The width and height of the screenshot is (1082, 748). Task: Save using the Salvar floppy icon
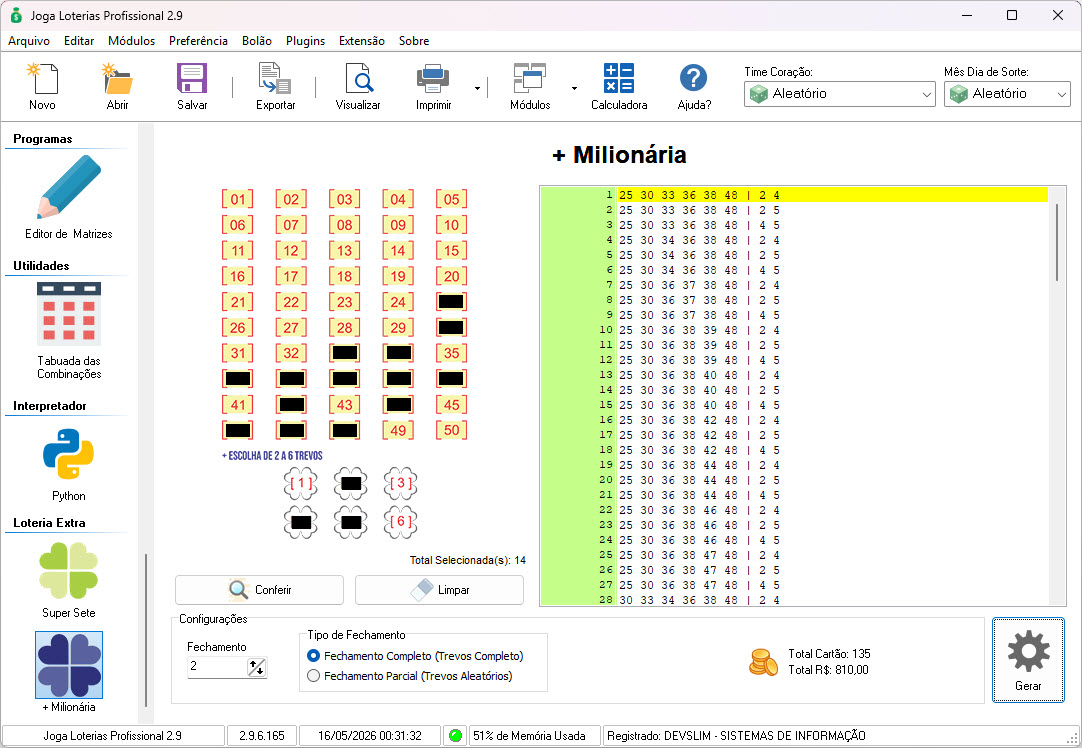[x=192, y=79]
